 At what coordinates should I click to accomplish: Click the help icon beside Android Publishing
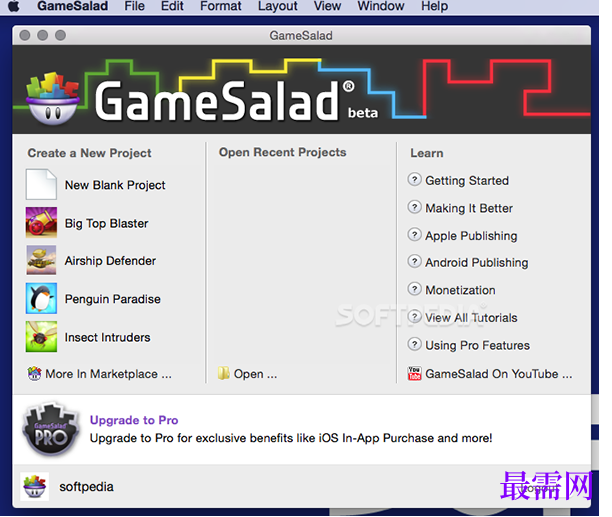pyautogui.click(x=415, y=261)
